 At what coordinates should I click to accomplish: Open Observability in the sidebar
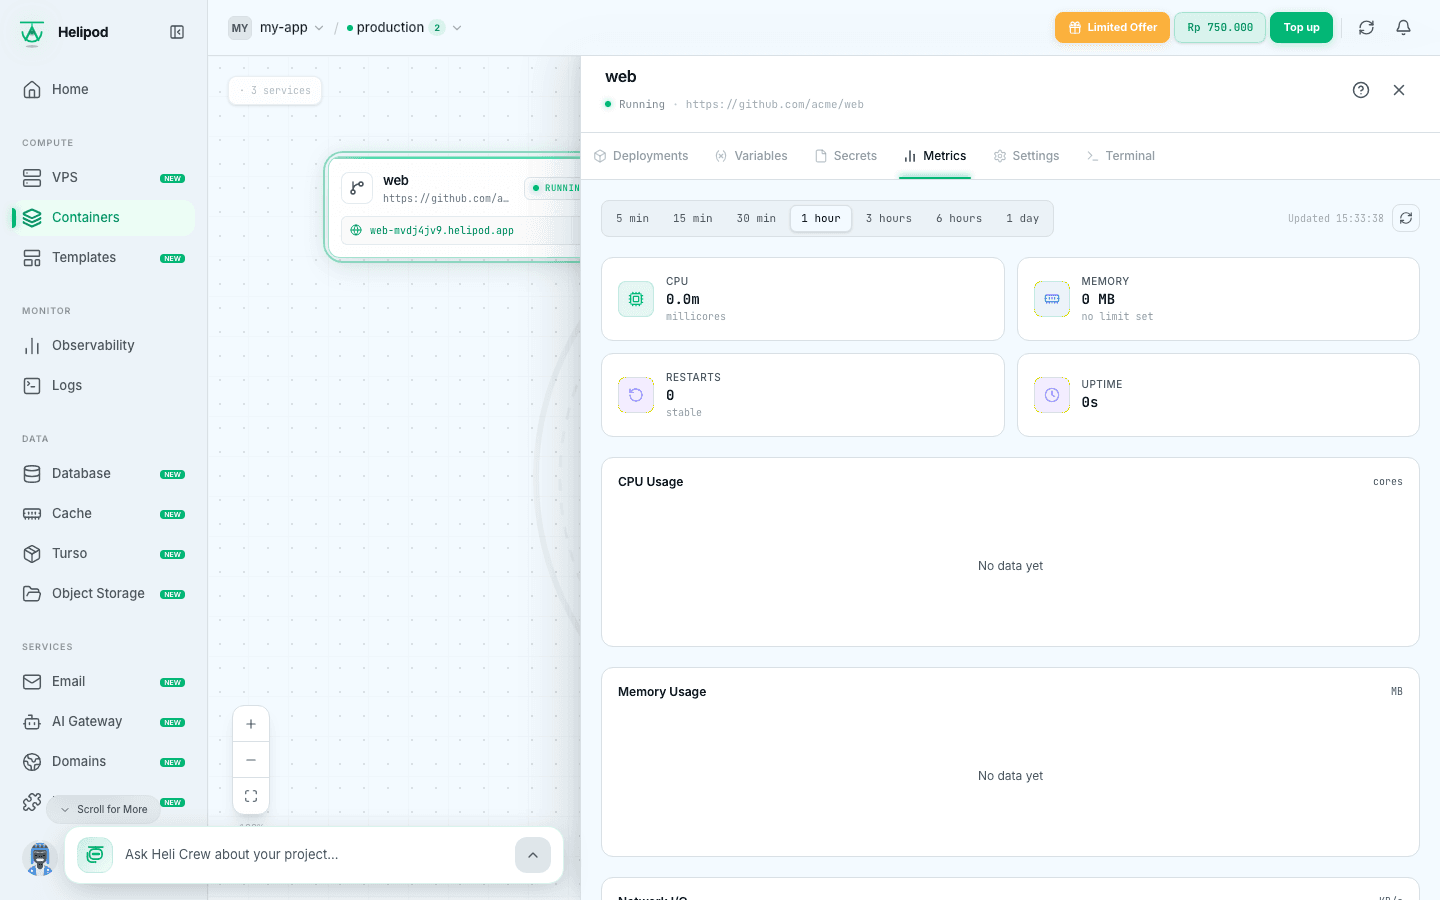(103, 345)
